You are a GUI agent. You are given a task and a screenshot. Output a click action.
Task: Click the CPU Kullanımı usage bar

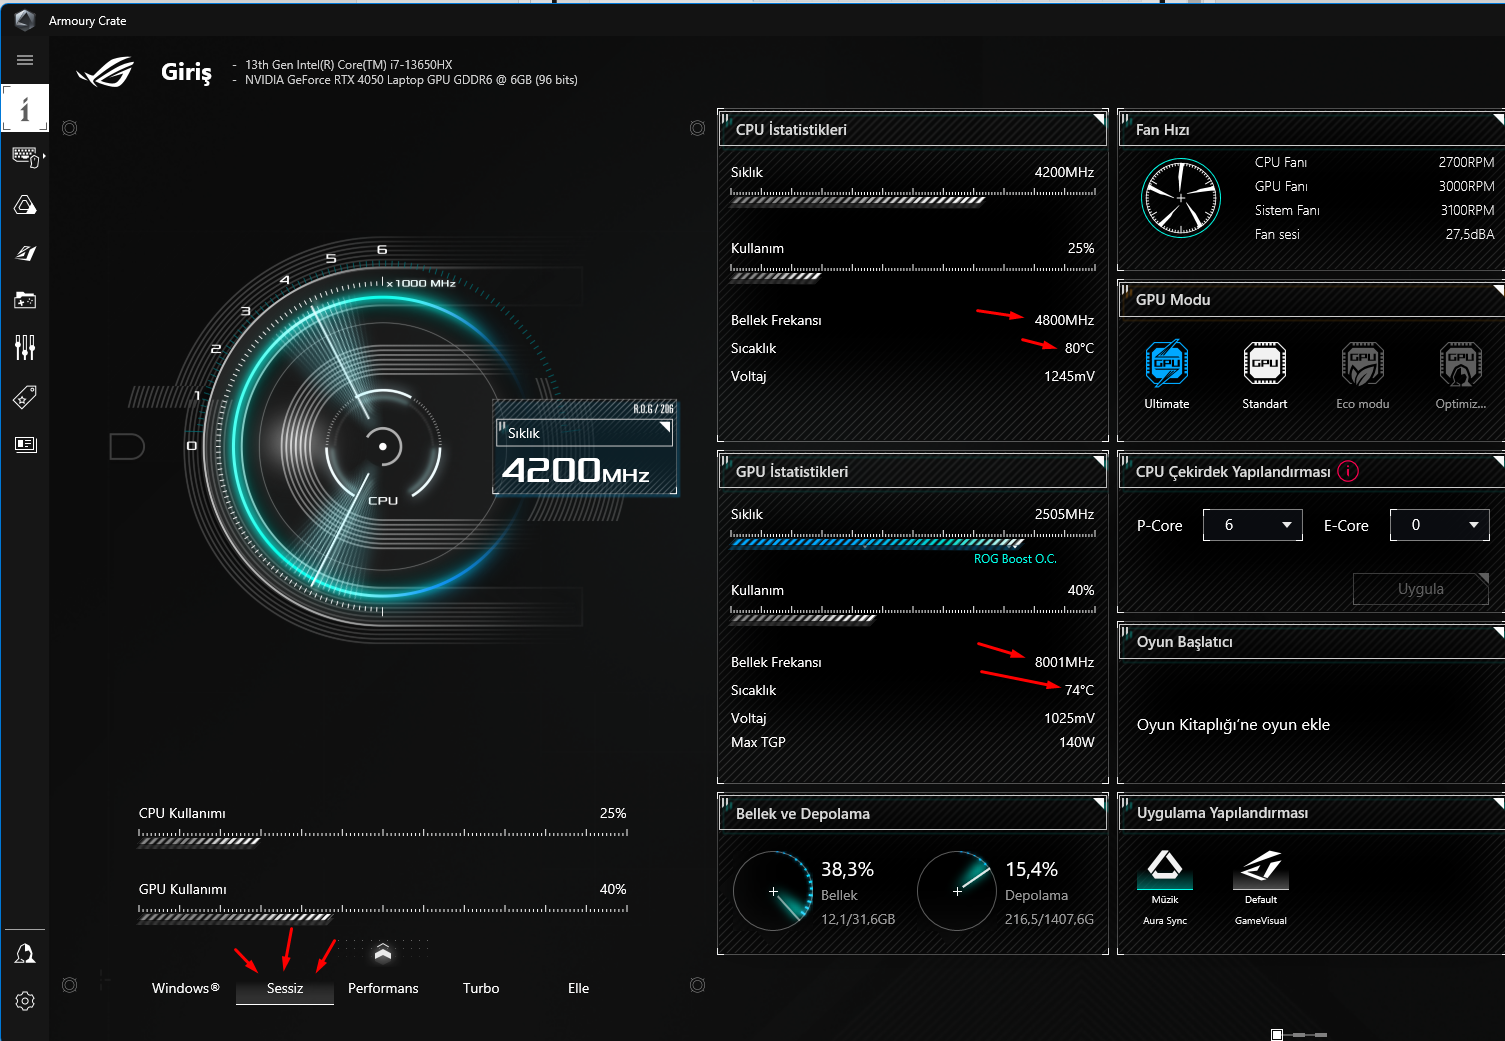(383, 836)
